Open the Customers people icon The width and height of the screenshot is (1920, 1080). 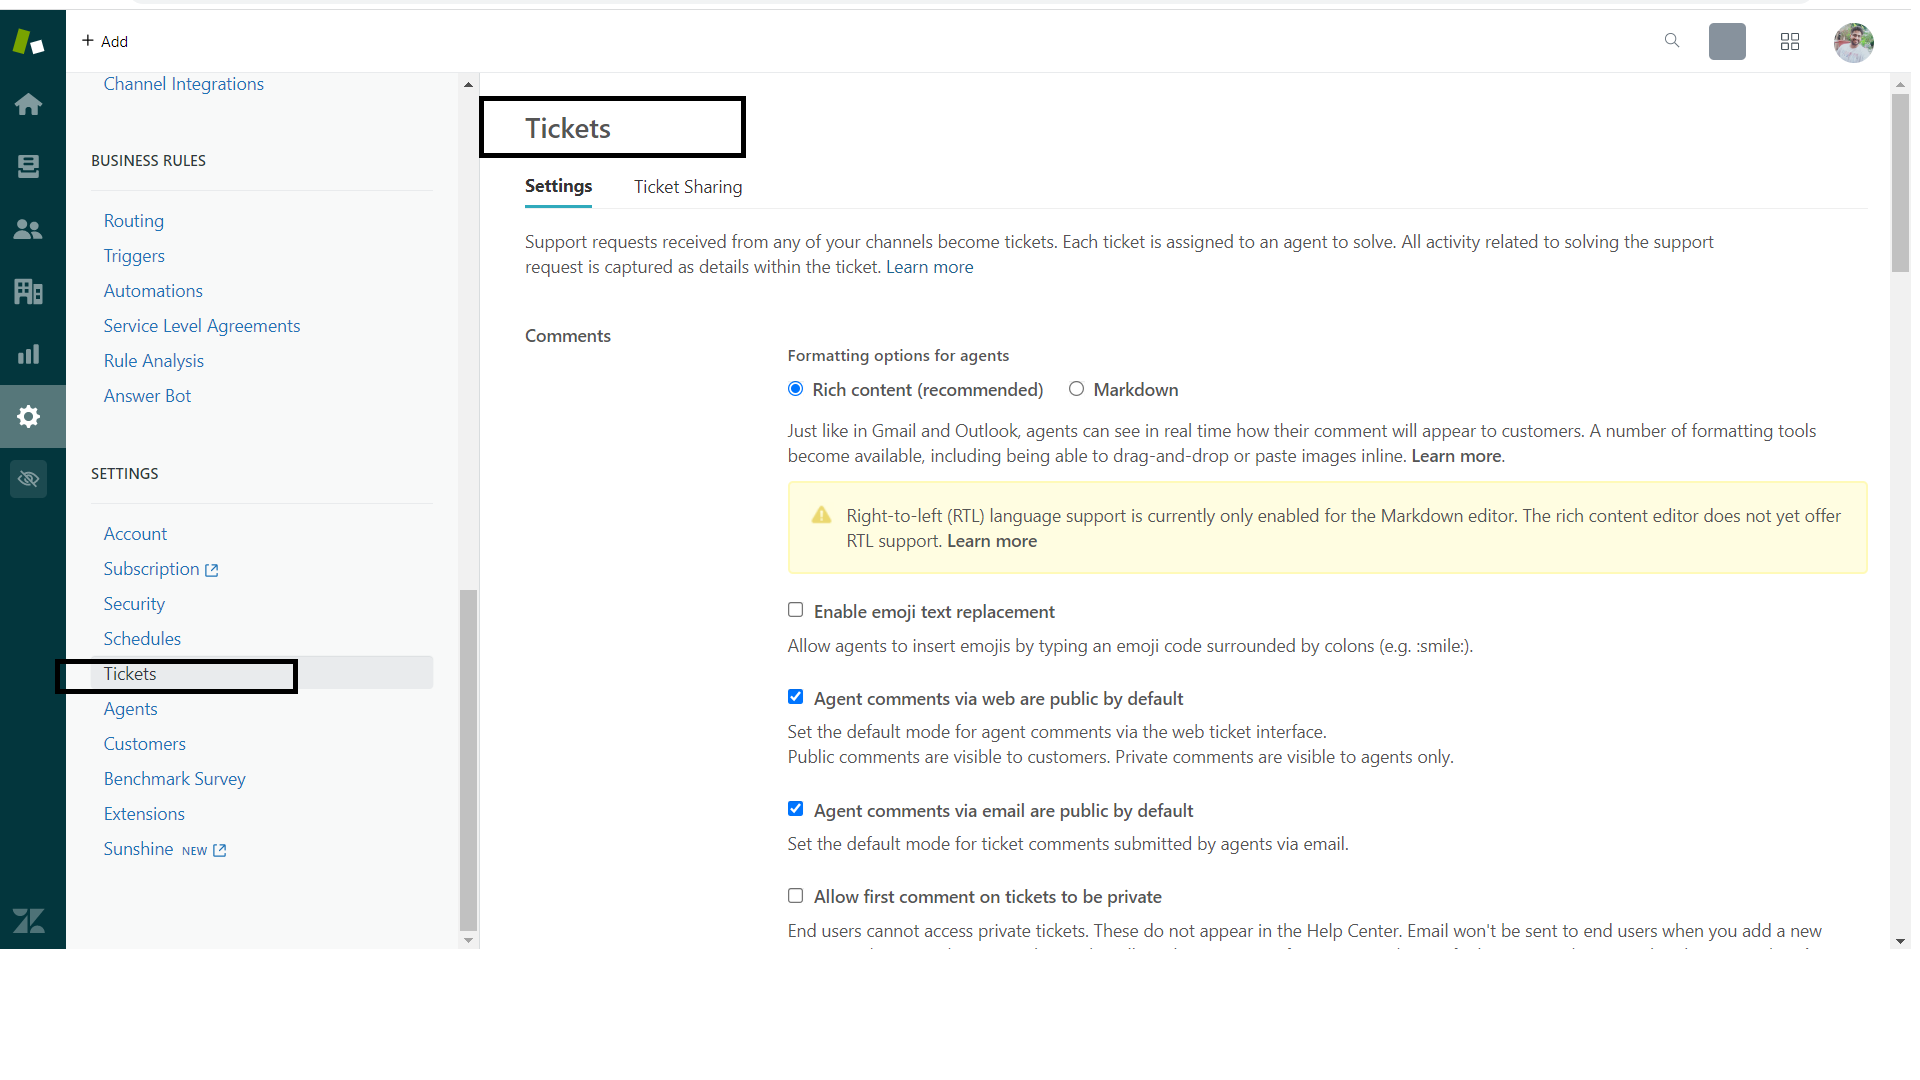point(28,229)
